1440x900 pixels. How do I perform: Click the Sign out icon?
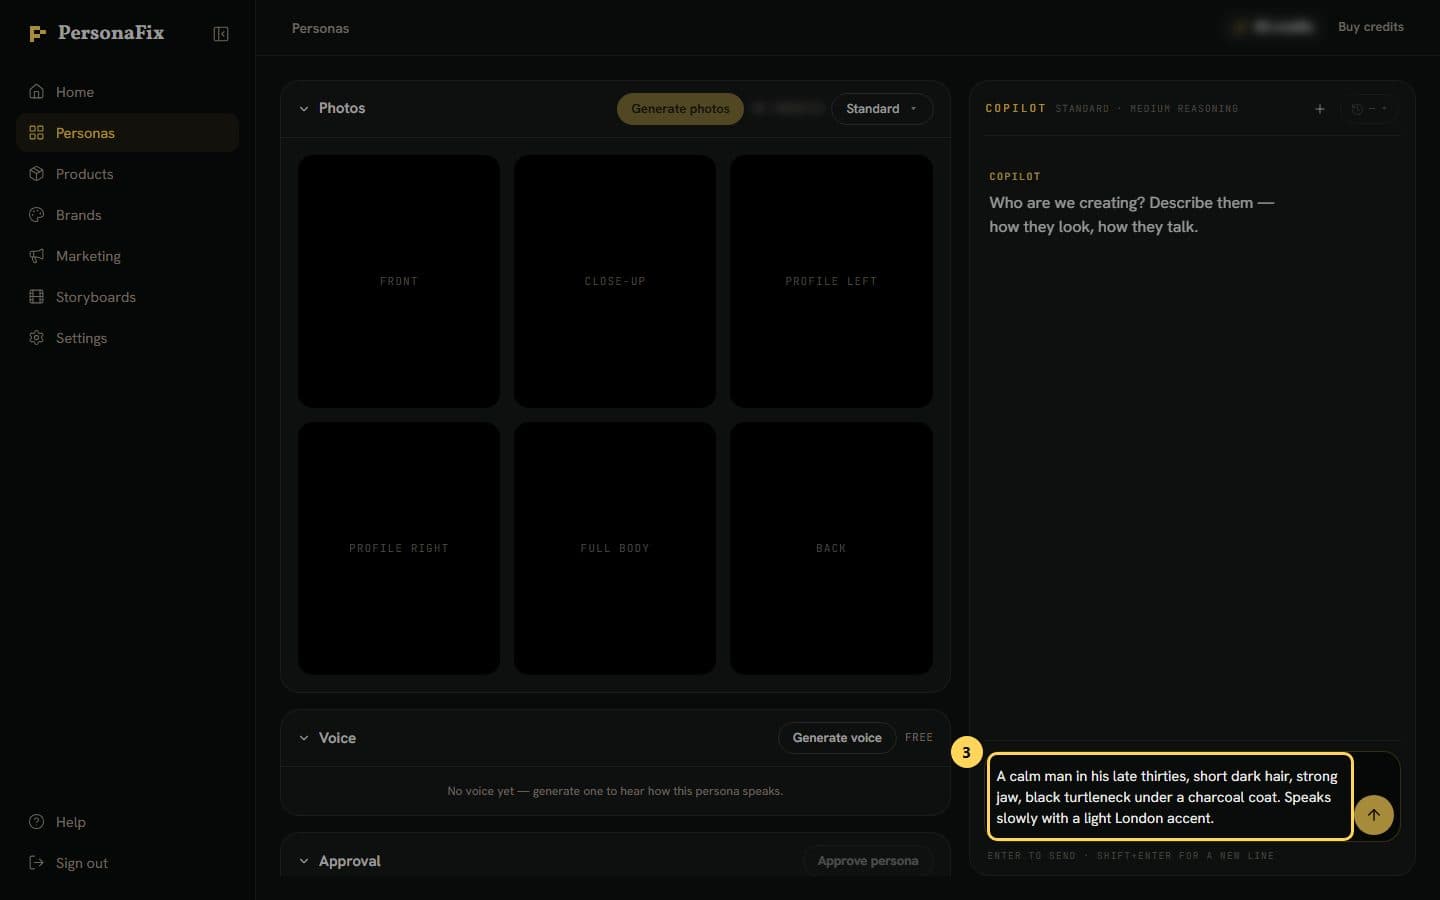point(37,863)
